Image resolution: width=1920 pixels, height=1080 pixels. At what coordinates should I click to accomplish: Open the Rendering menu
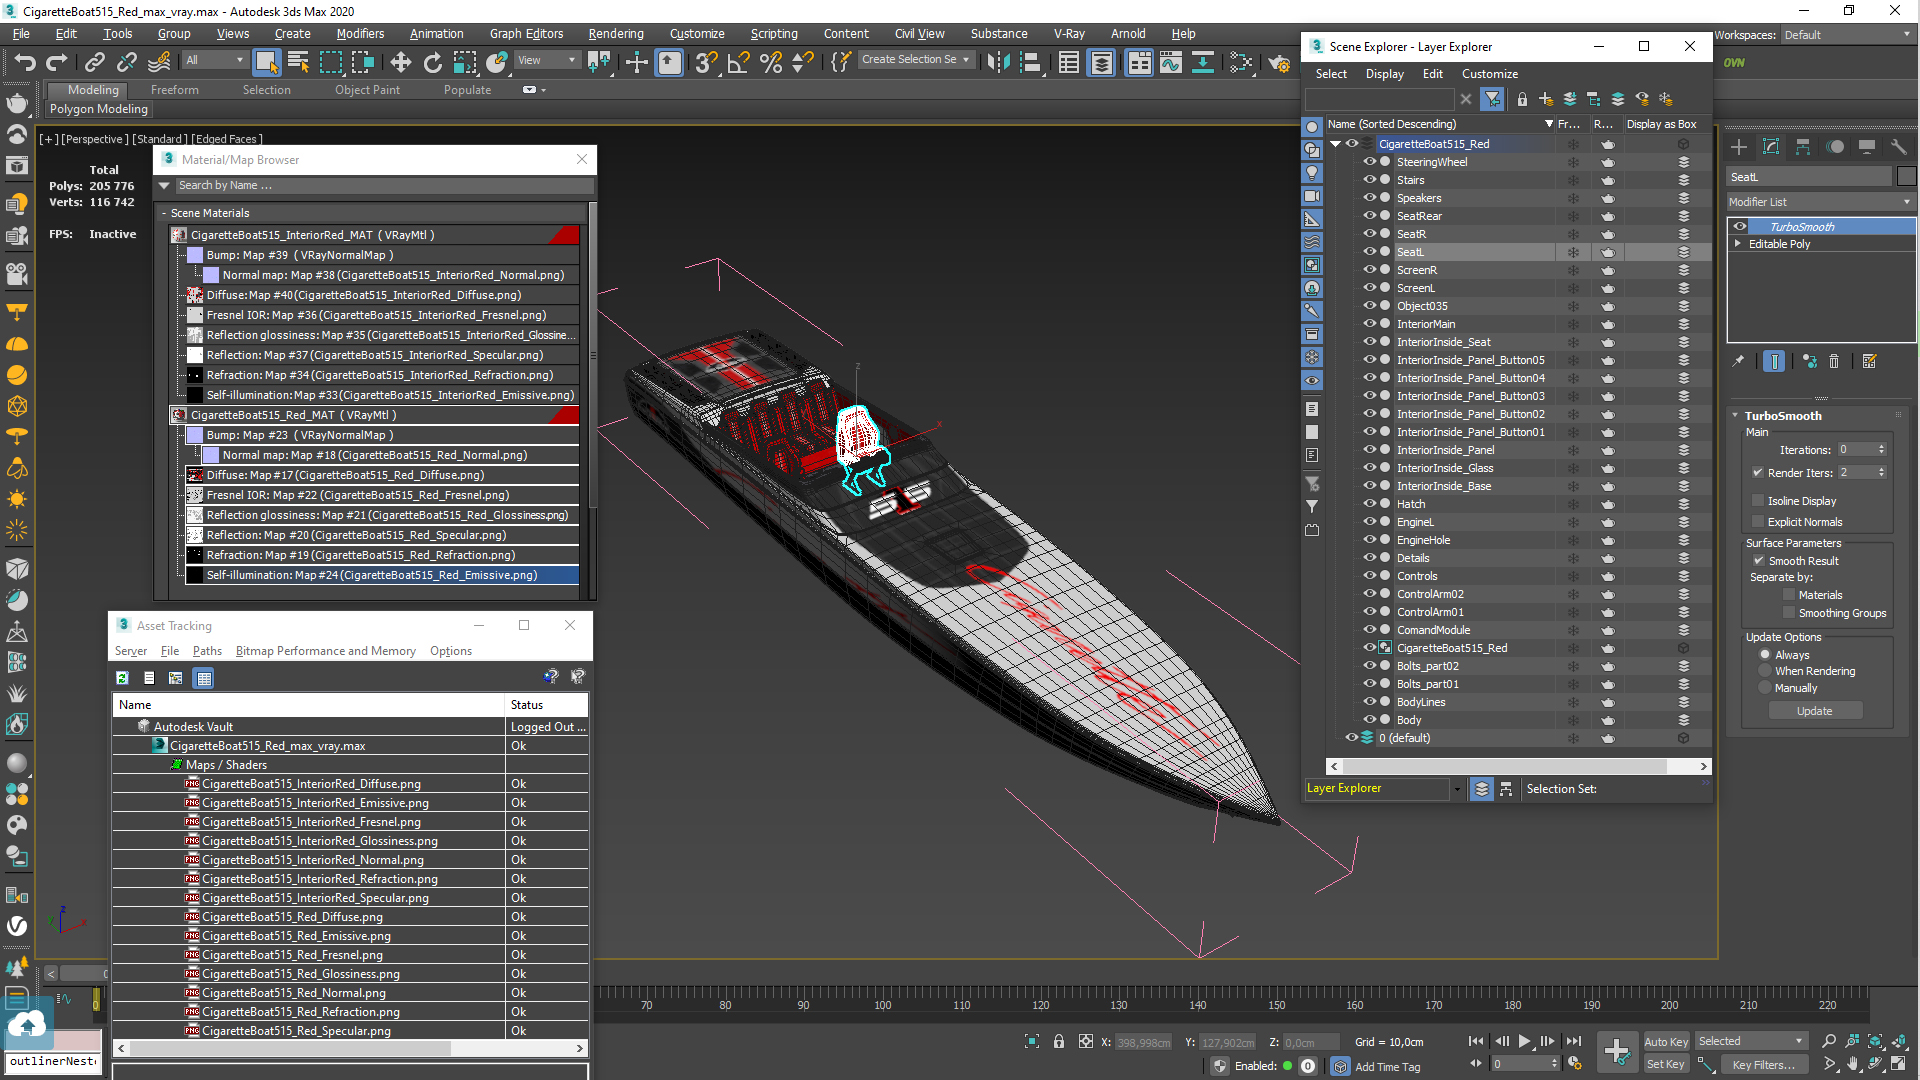[615, 34]
